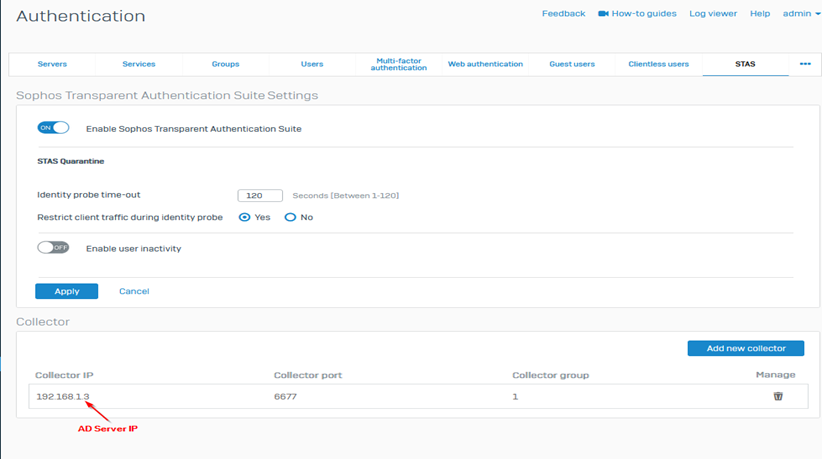Click Add new collector button
822x459 pixels.
745,348
